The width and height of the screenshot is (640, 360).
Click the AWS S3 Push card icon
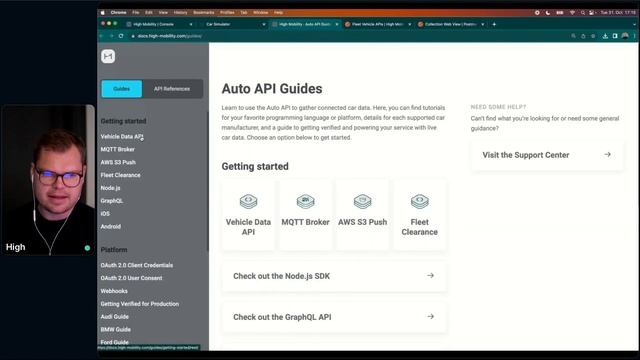(x=362, y=201)
